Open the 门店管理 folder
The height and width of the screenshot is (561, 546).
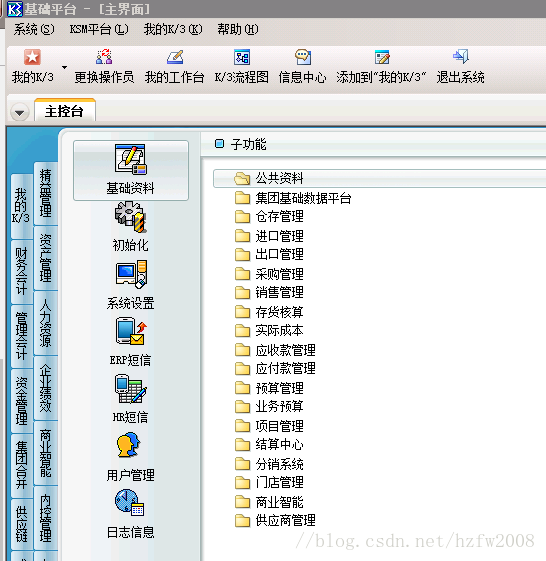point(269,483)
